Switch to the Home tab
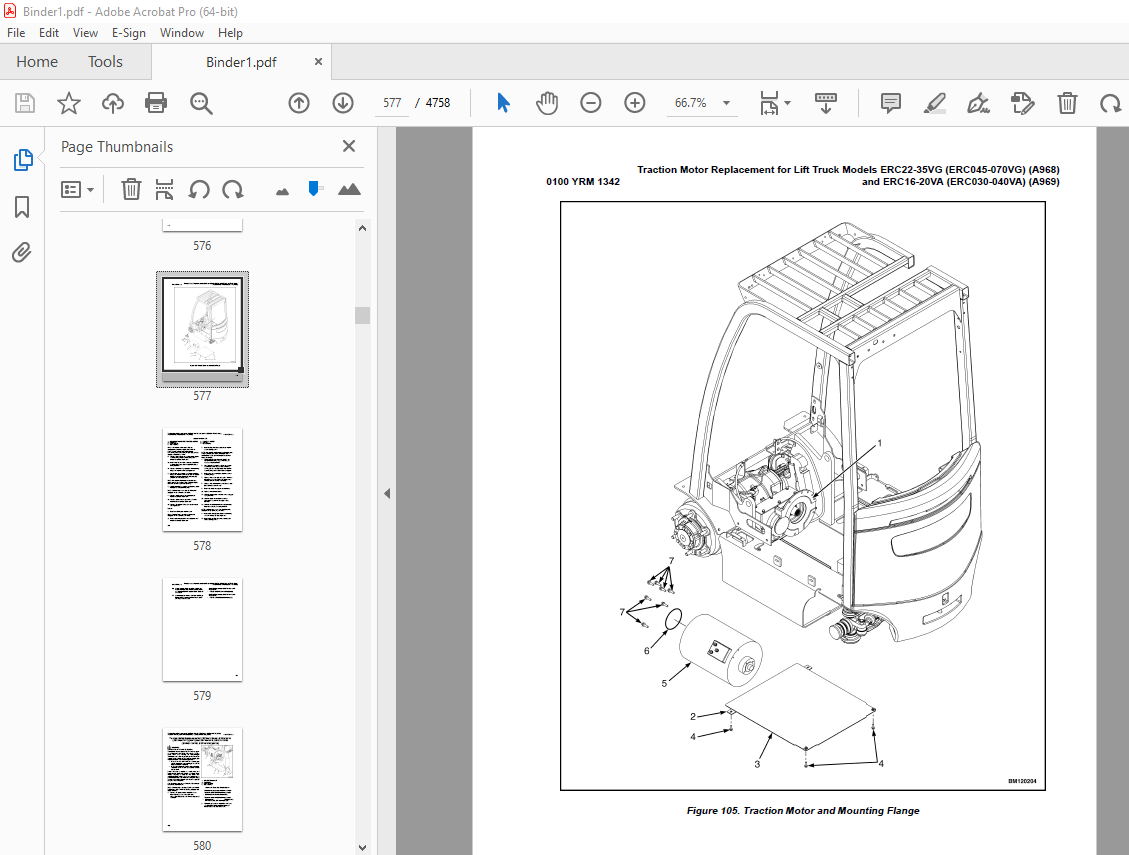The image size is (1129, 855). coord(37,62)
